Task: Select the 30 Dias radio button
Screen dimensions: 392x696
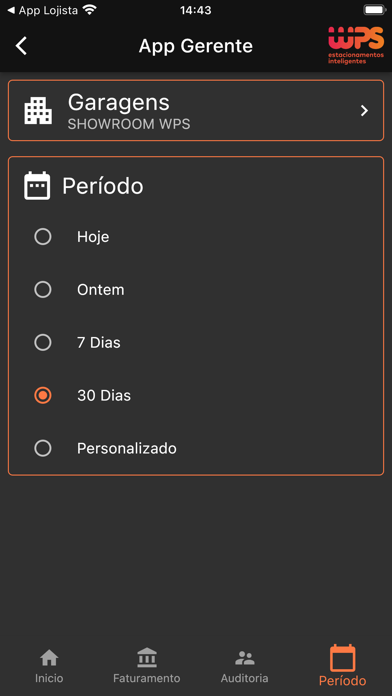Action: (x=43, y=395)
